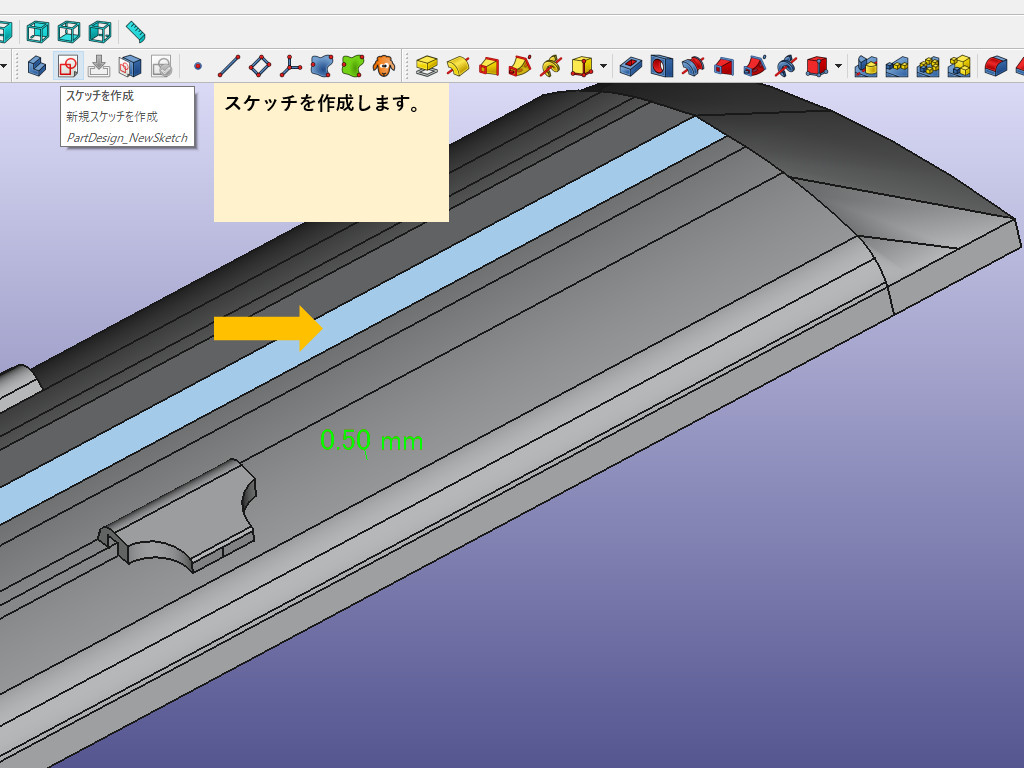Select the Fillet tool
This screenshot has width=1024, height=768.
(993, 67)
